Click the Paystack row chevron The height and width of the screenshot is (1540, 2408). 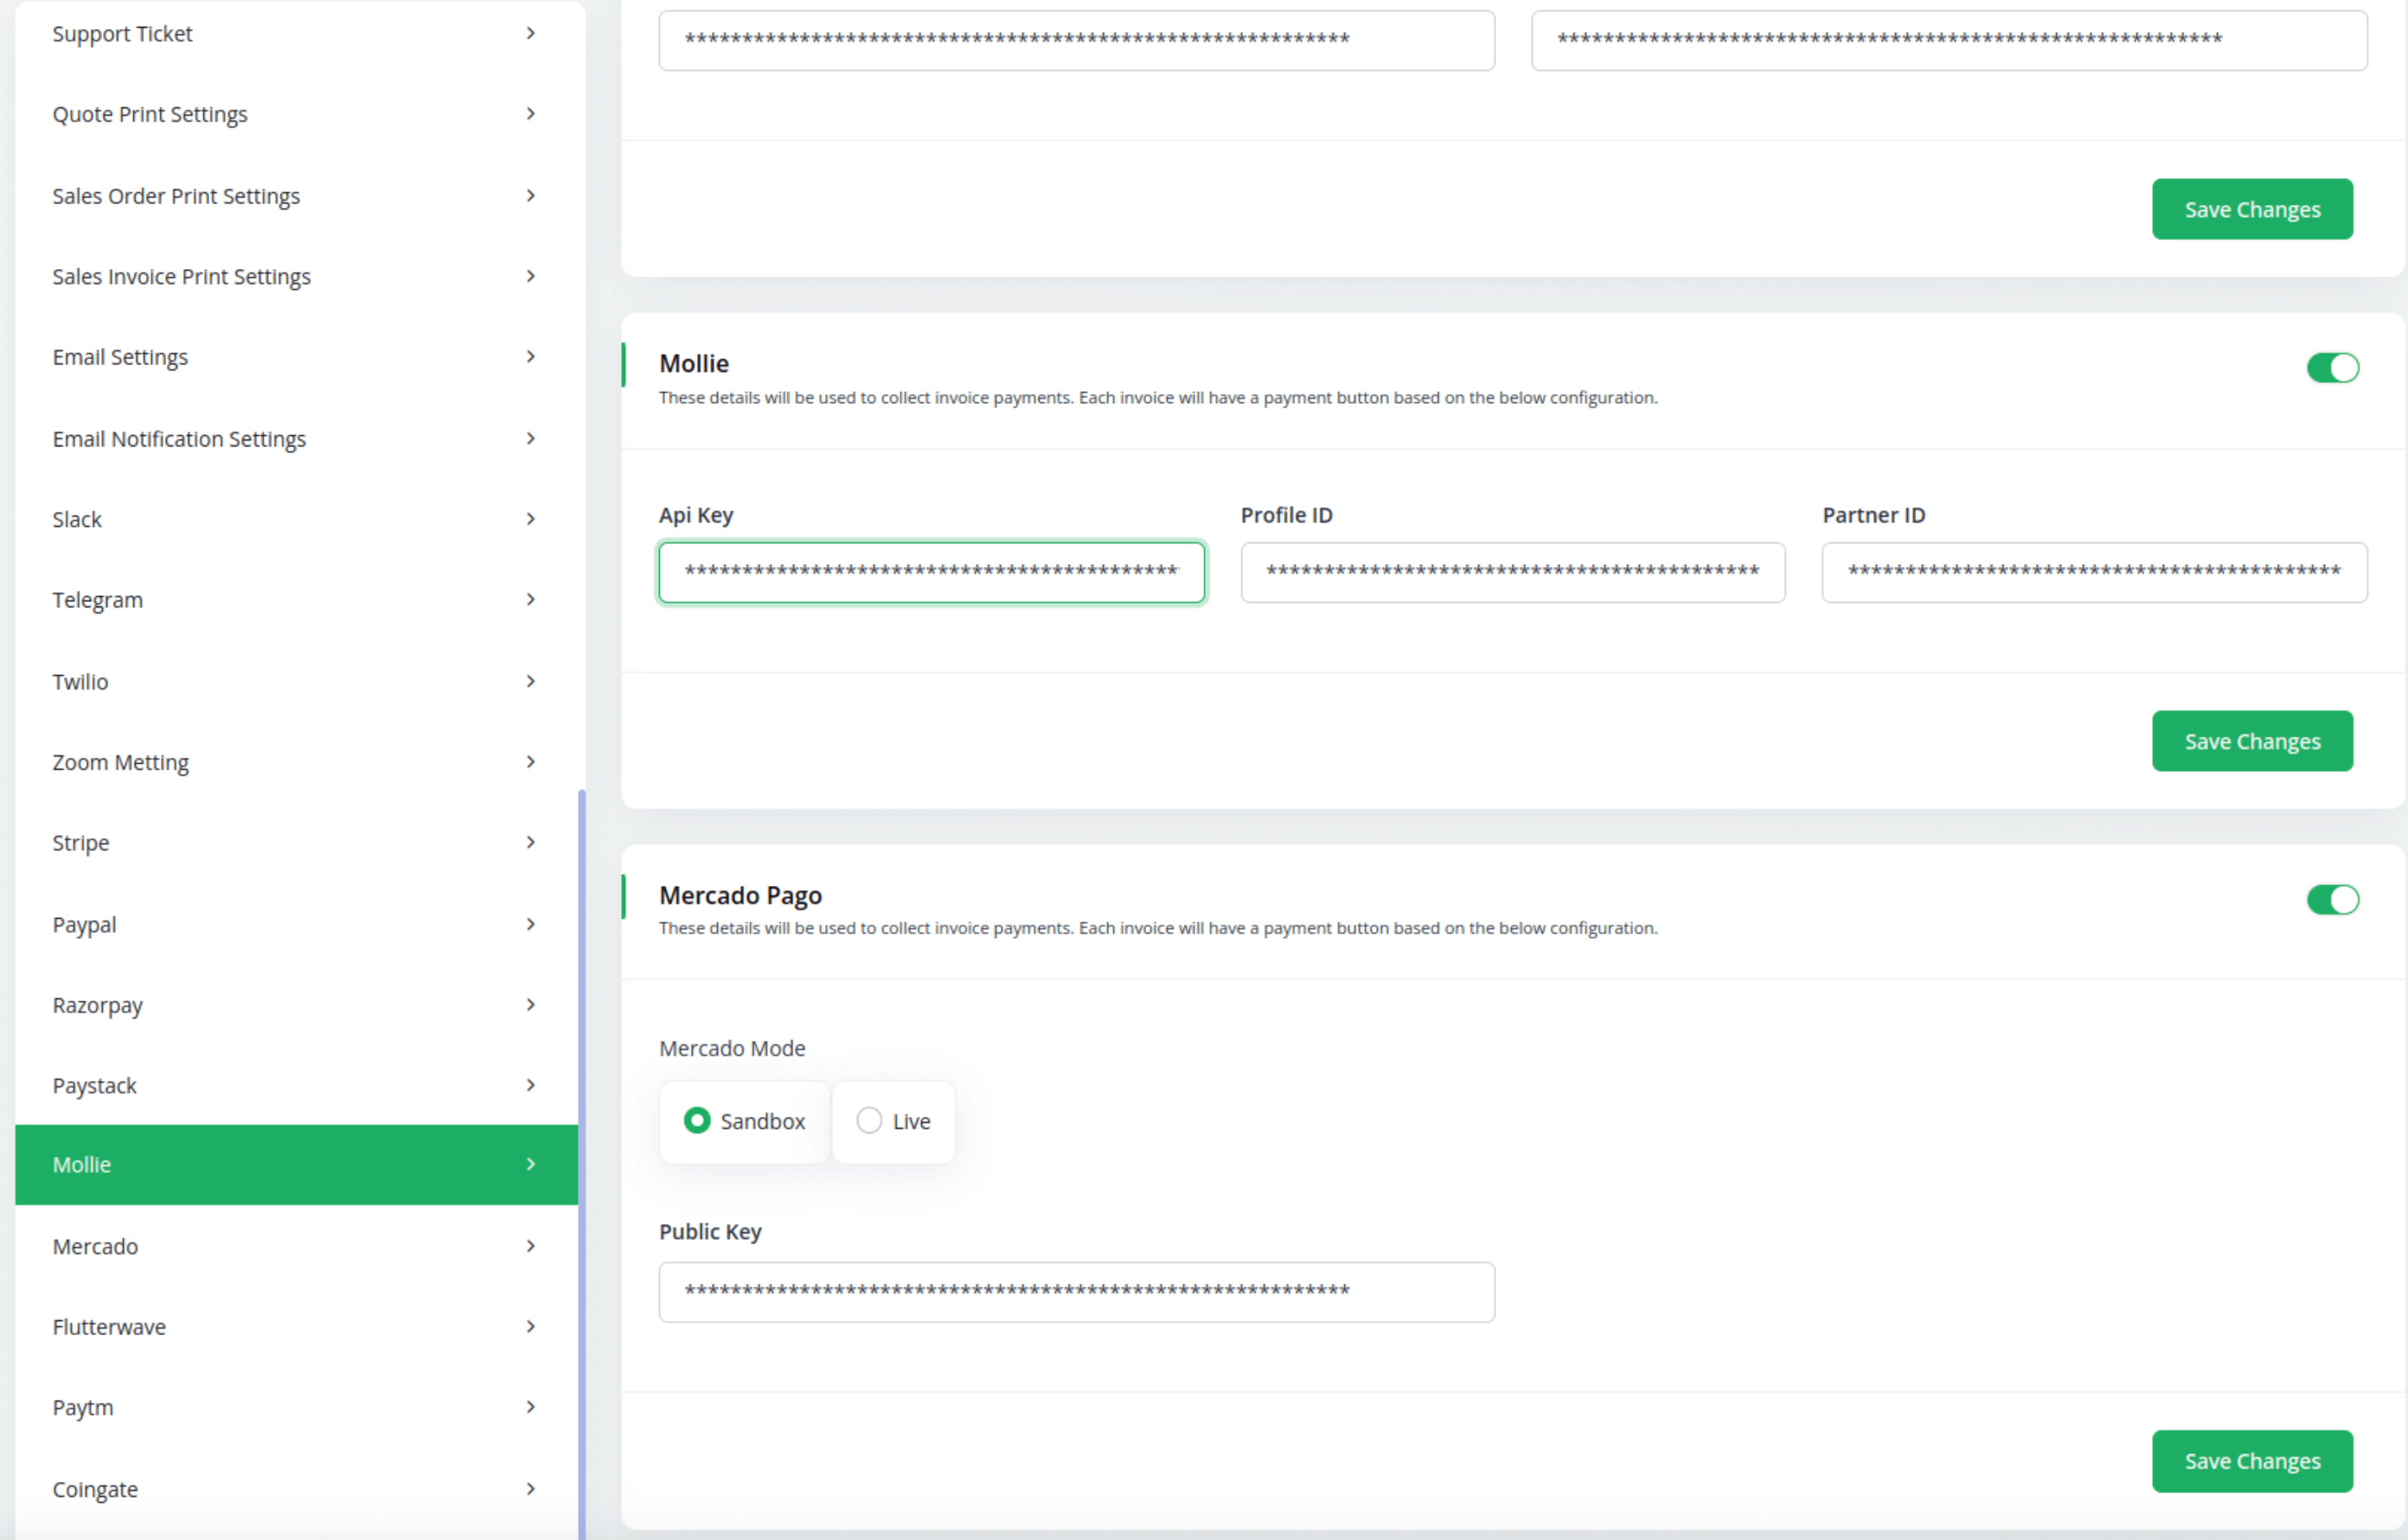tap(531, 1086)
